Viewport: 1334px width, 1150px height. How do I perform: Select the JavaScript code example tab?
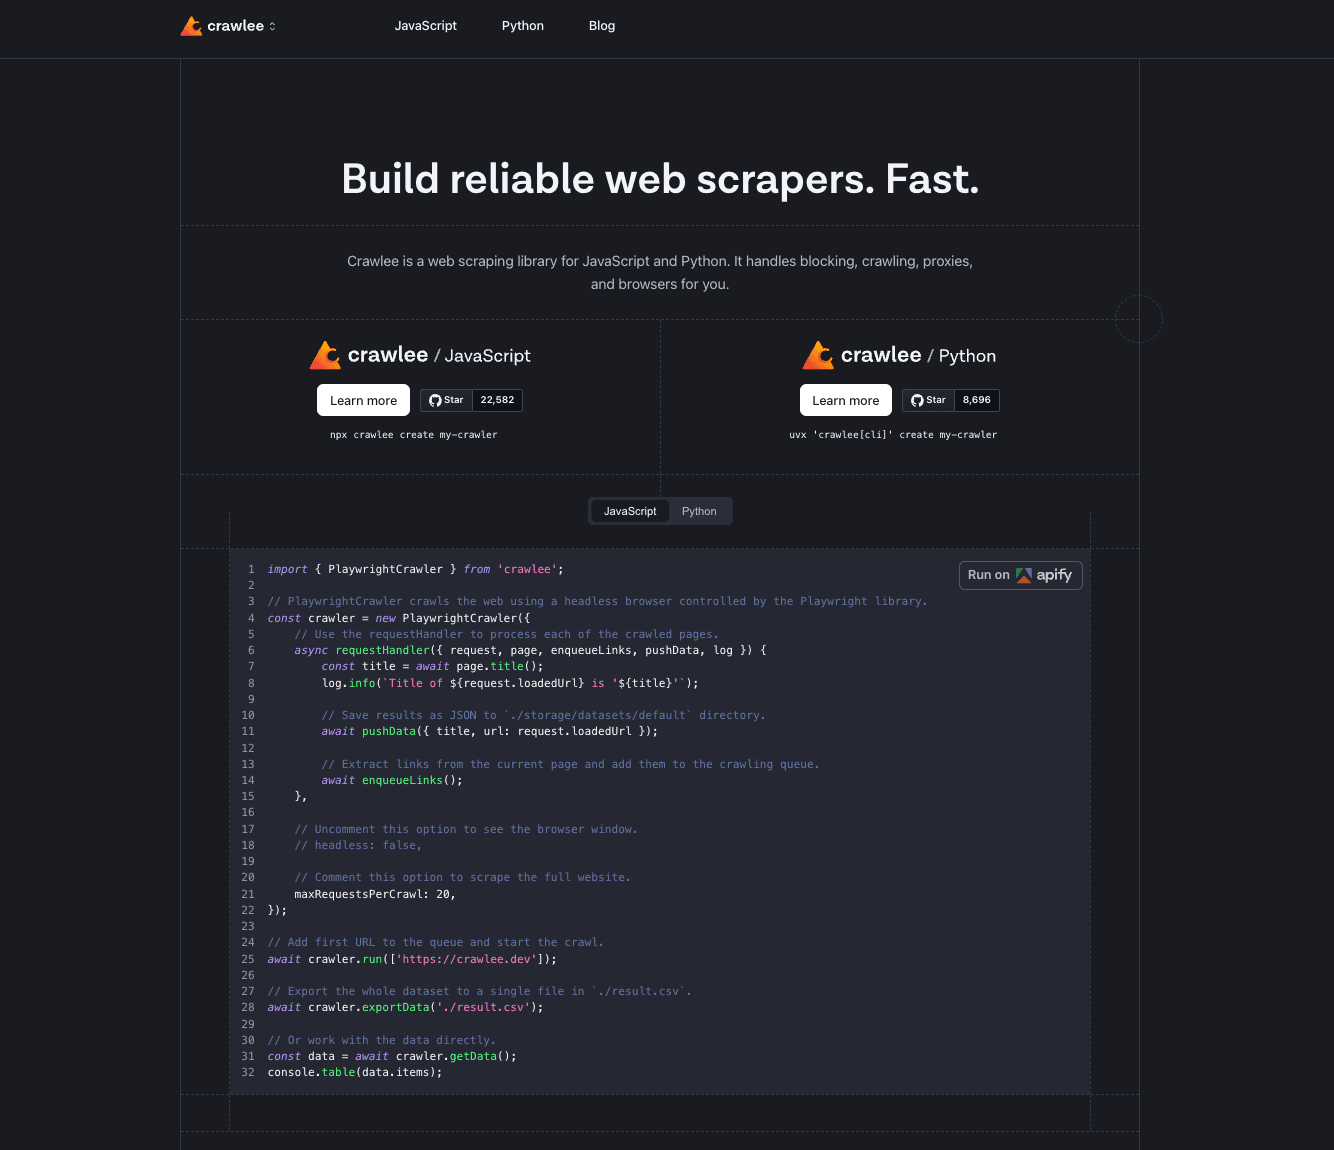[x=630, y=511]
